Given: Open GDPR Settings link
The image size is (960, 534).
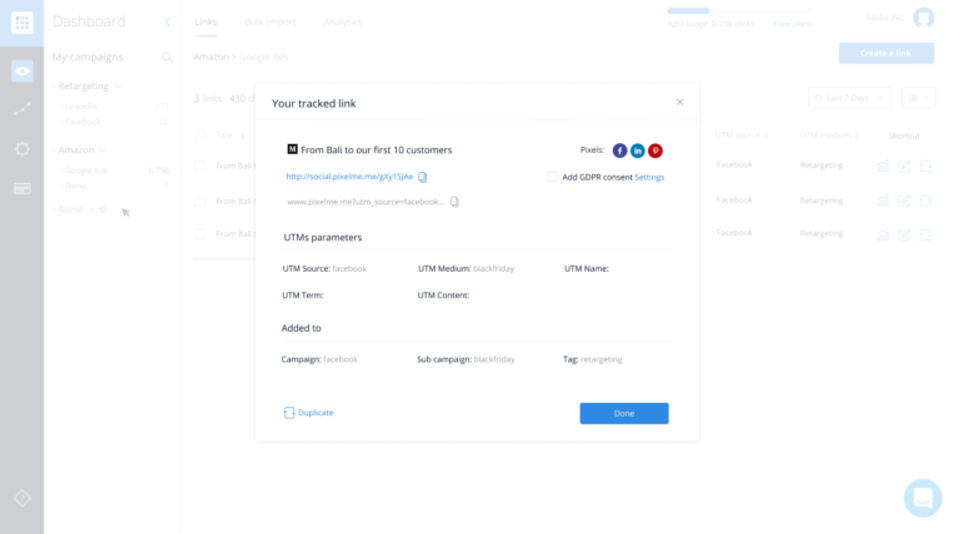Looking at the screenshot, I should (x=649, y=177).
